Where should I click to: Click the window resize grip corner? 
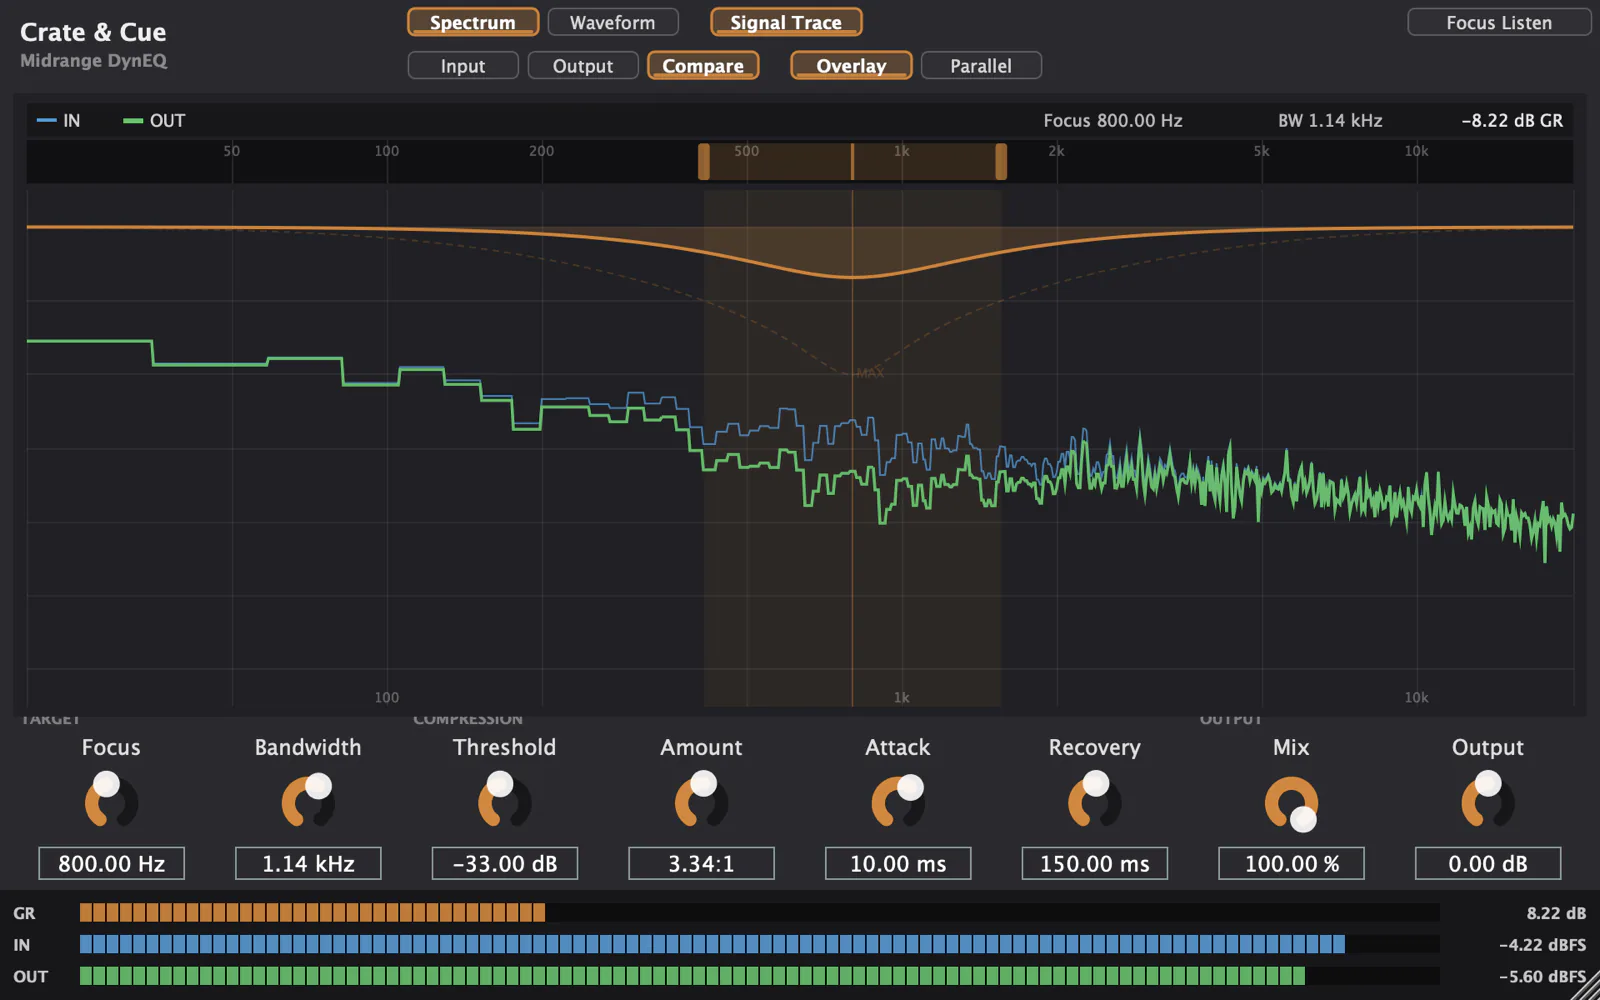pyautogui.click(x=1587, y=987)
